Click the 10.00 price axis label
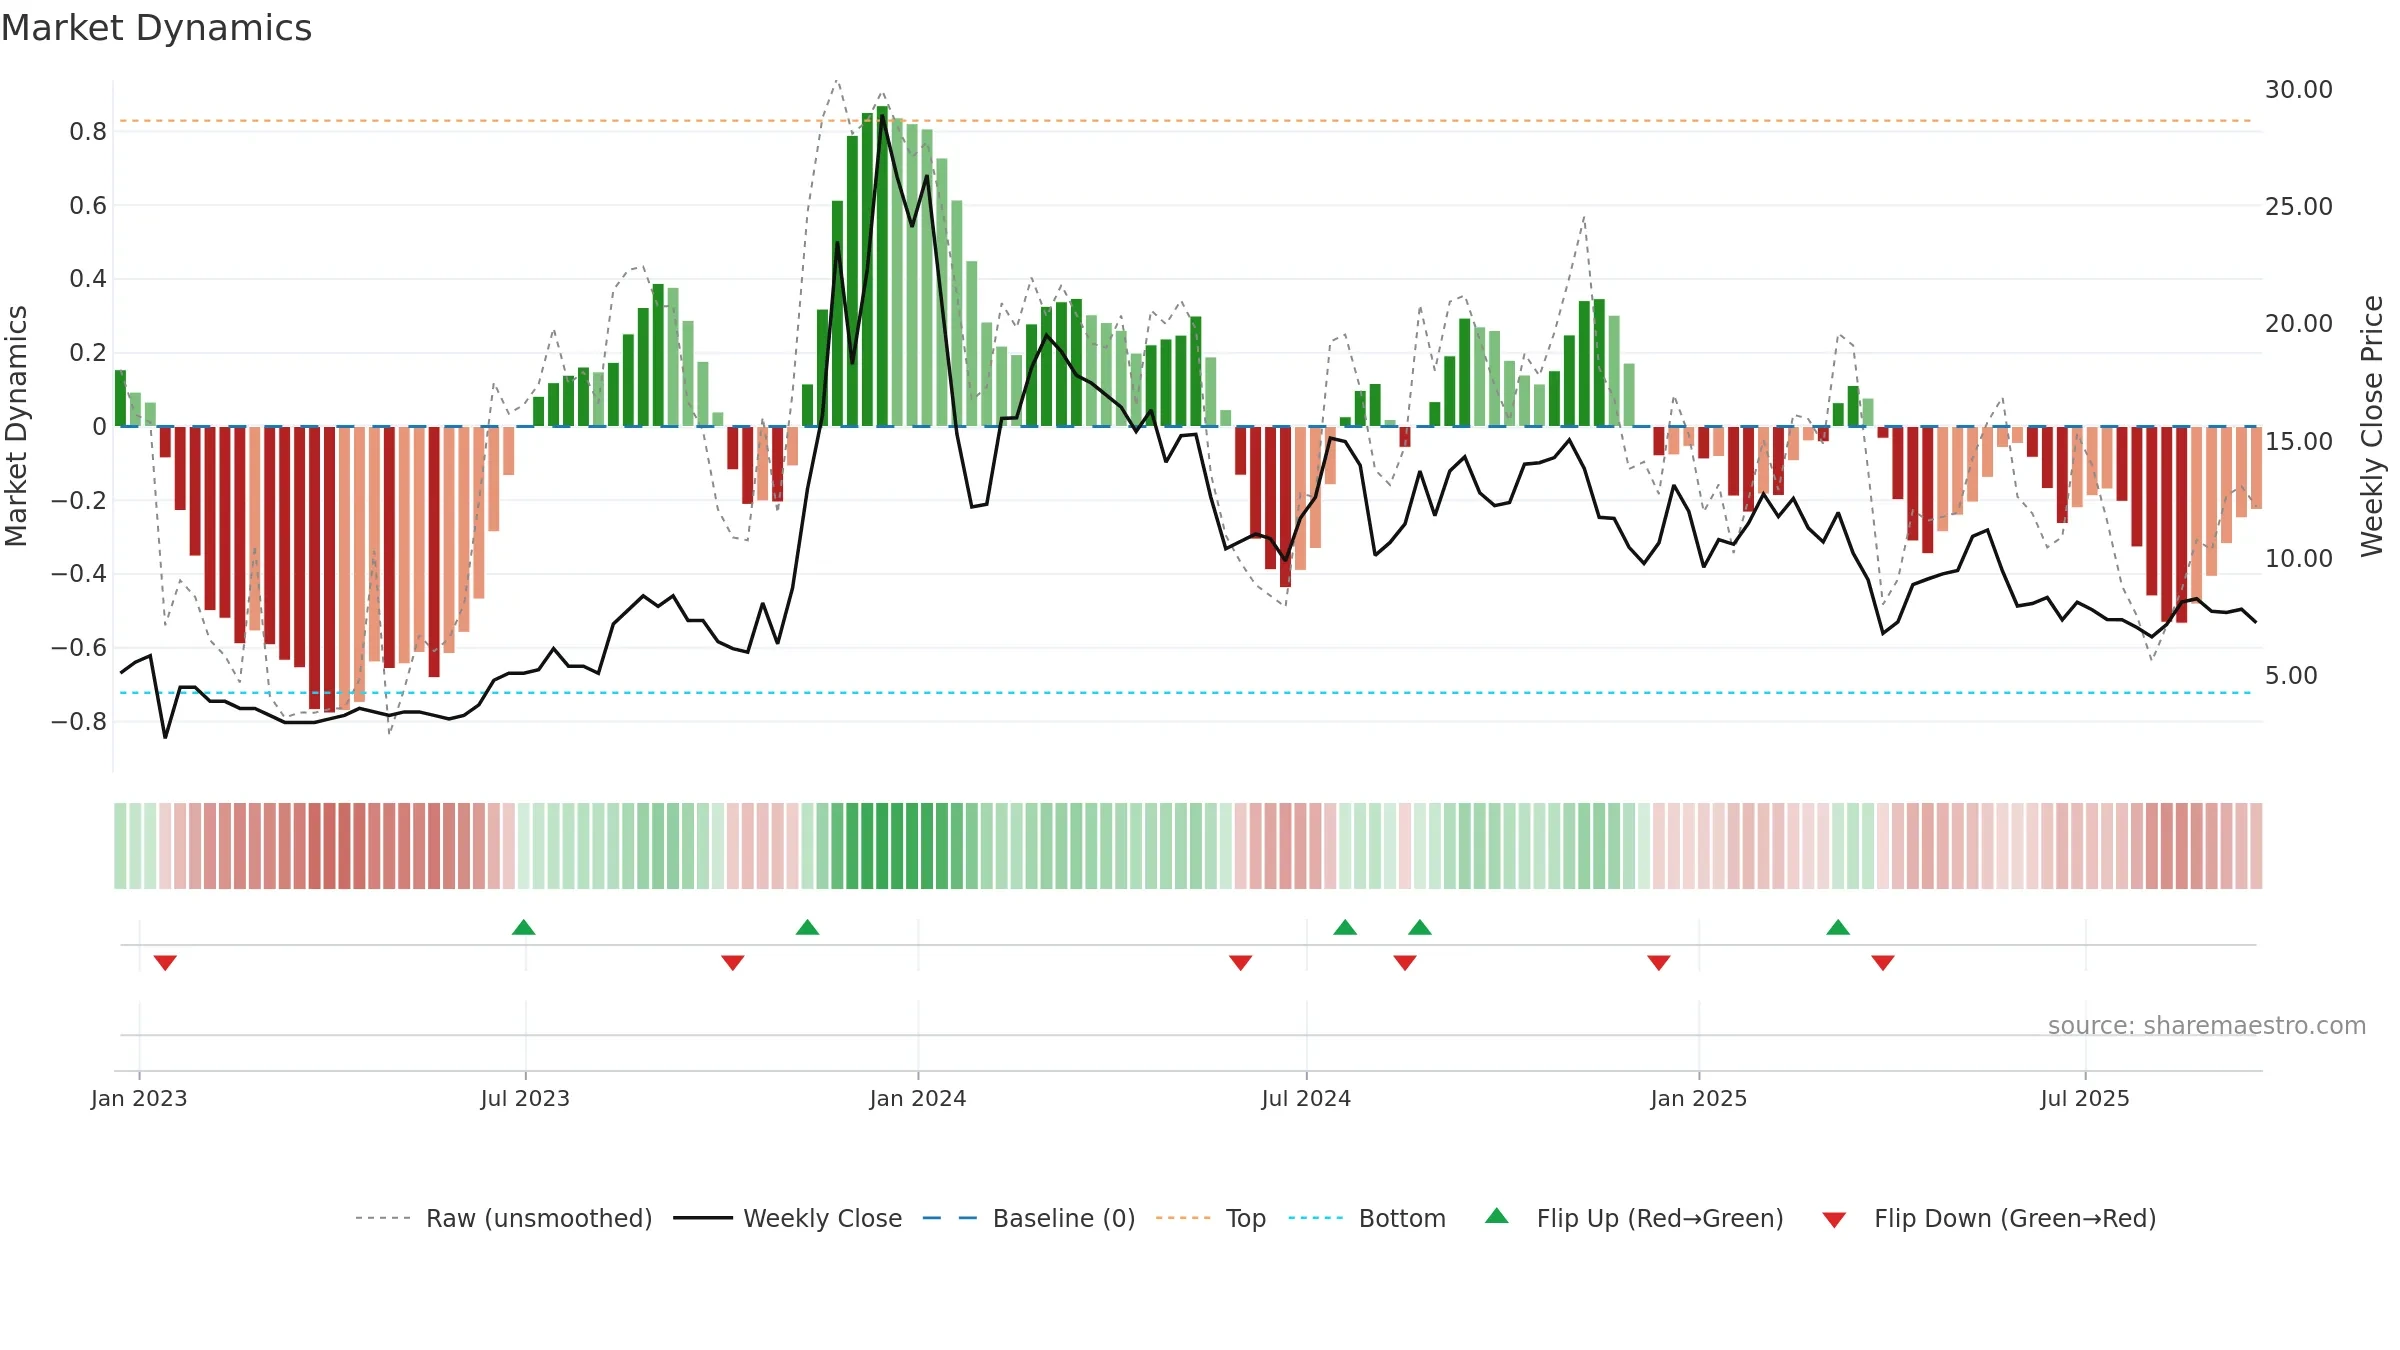 point(2299,559)
